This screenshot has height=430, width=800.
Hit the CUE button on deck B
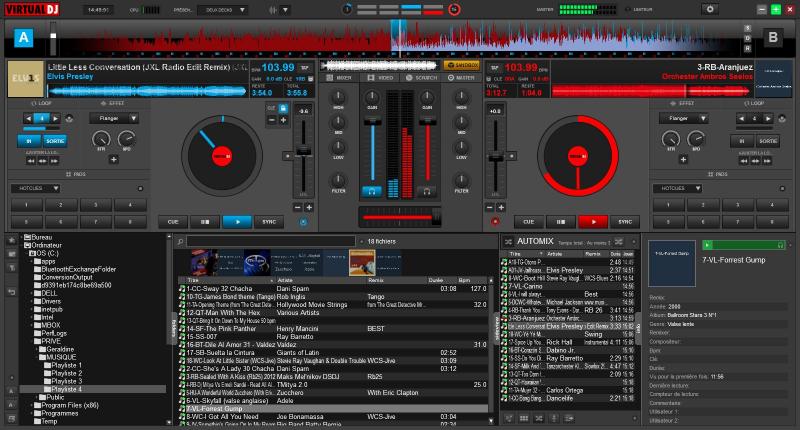pos(529,222)
